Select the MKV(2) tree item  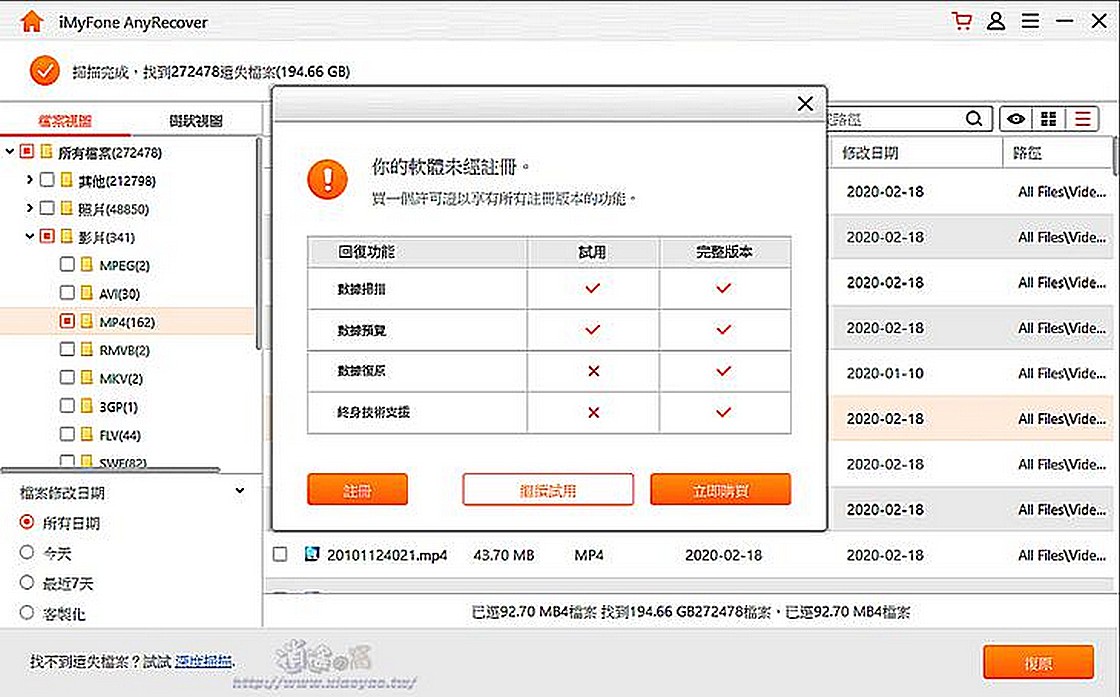point(121,378)
